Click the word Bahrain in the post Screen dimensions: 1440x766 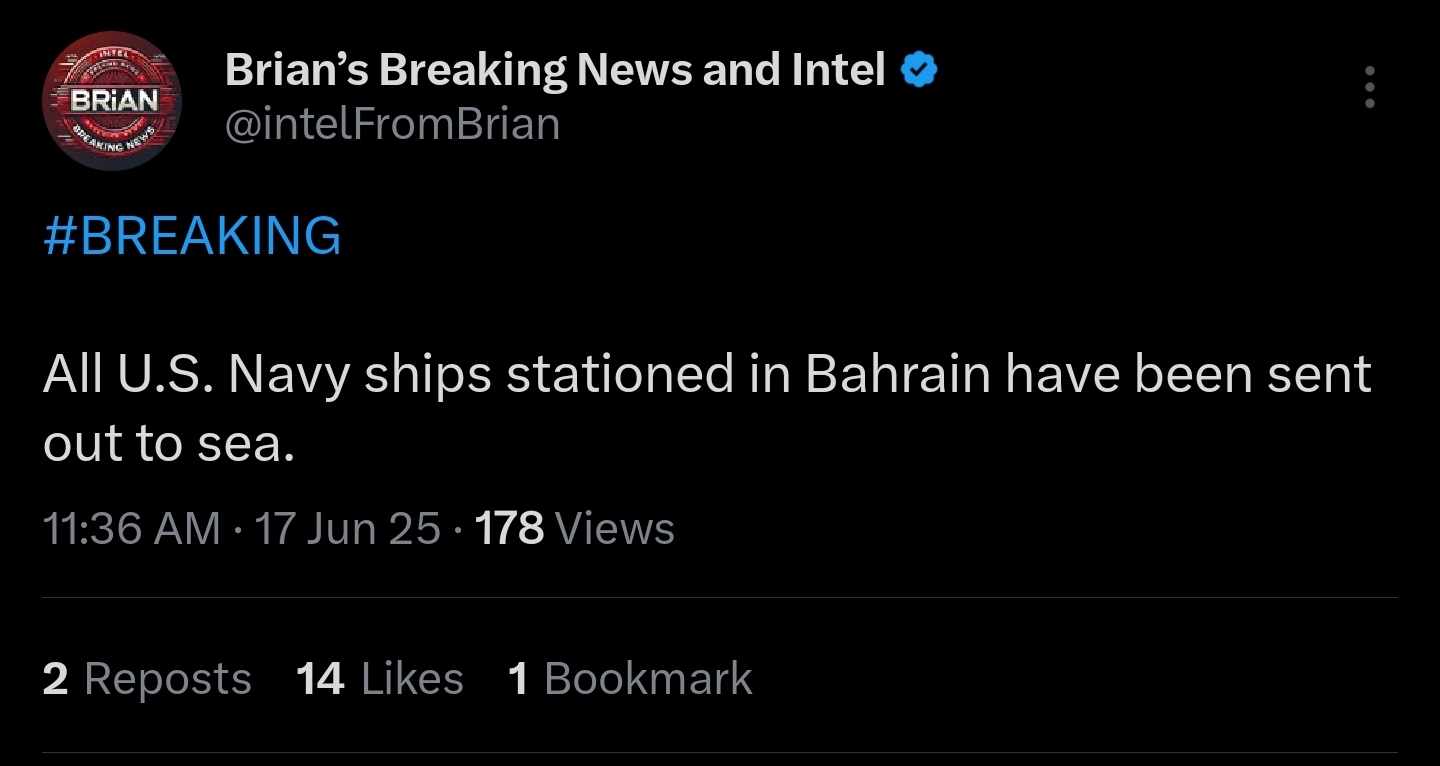click(898, 374)
